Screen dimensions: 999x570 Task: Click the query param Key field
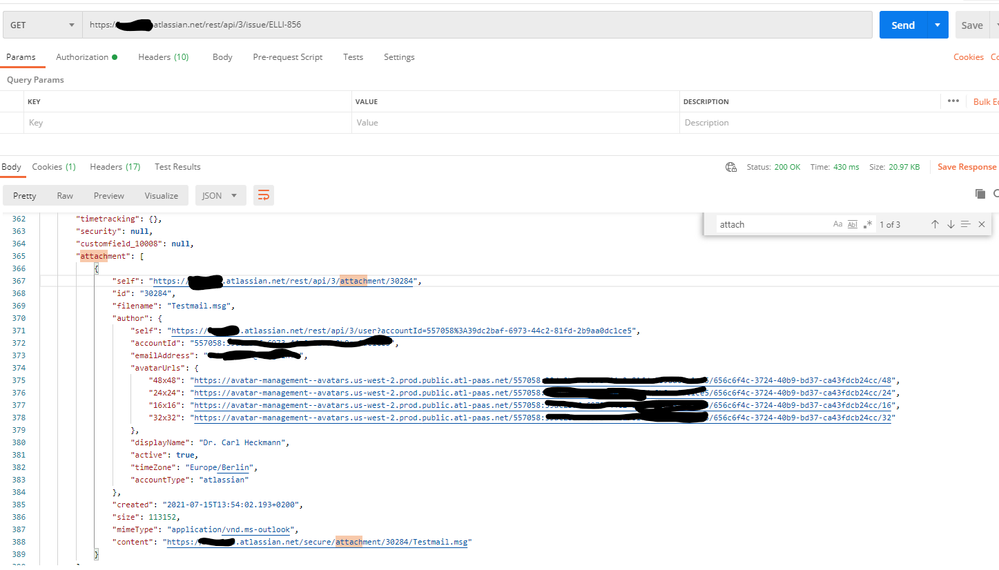click(x=188, y=122)
